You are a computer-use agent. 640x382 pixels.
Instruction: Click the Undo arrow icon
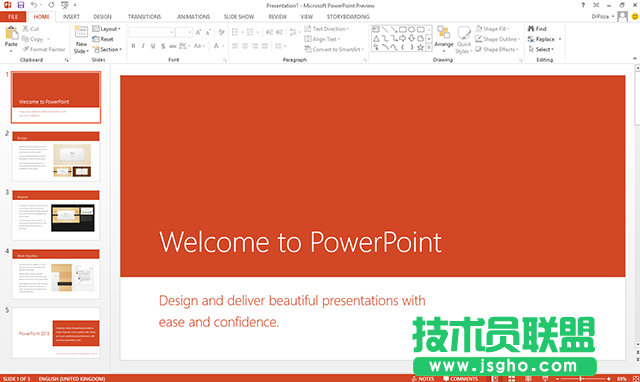pyautogui.click(x=34, y=5)
